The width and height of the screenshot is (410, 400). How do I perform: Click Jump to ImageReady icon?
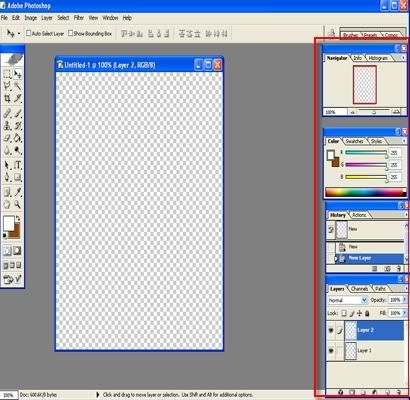coord(12,279)
